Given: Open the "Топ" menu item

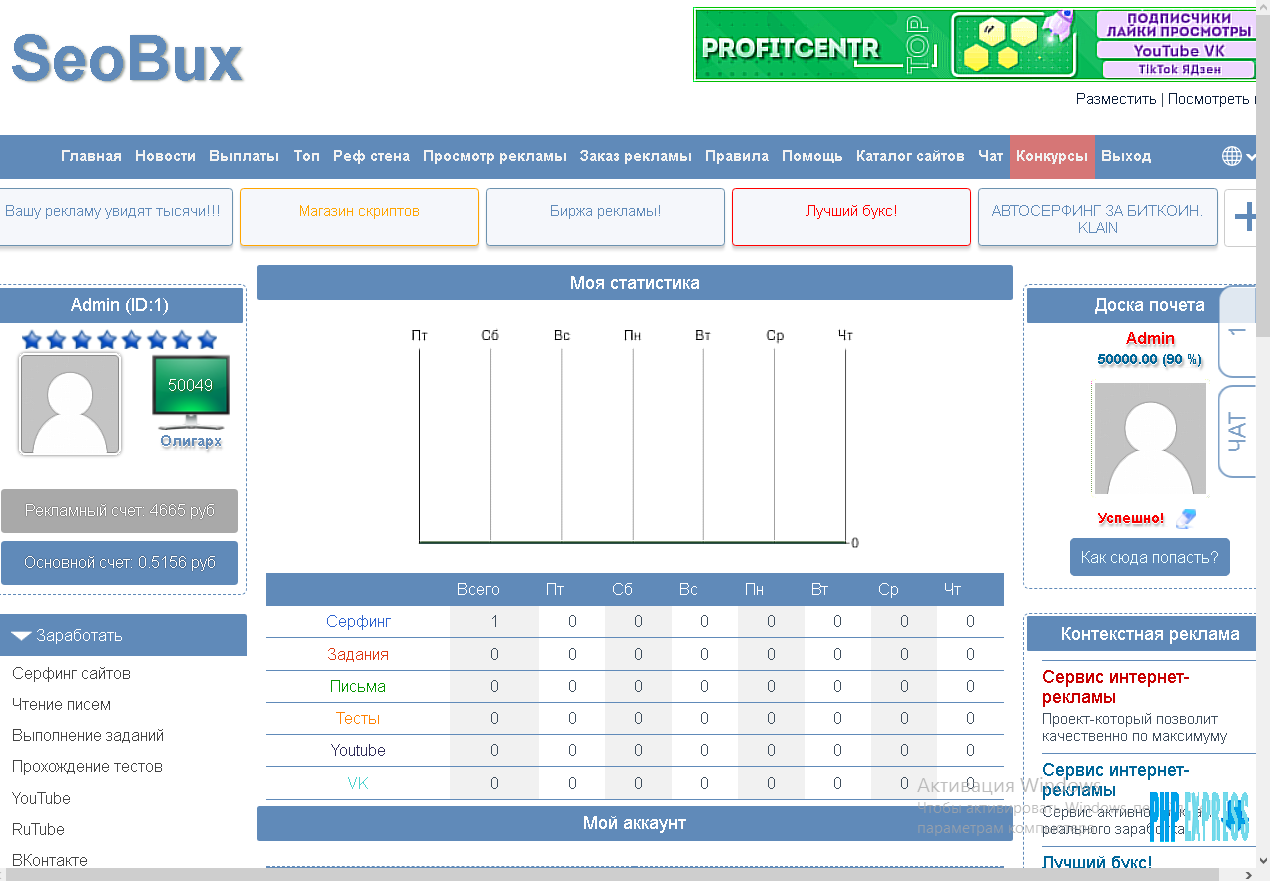Looking at the screenshot, I should (306, 156).
